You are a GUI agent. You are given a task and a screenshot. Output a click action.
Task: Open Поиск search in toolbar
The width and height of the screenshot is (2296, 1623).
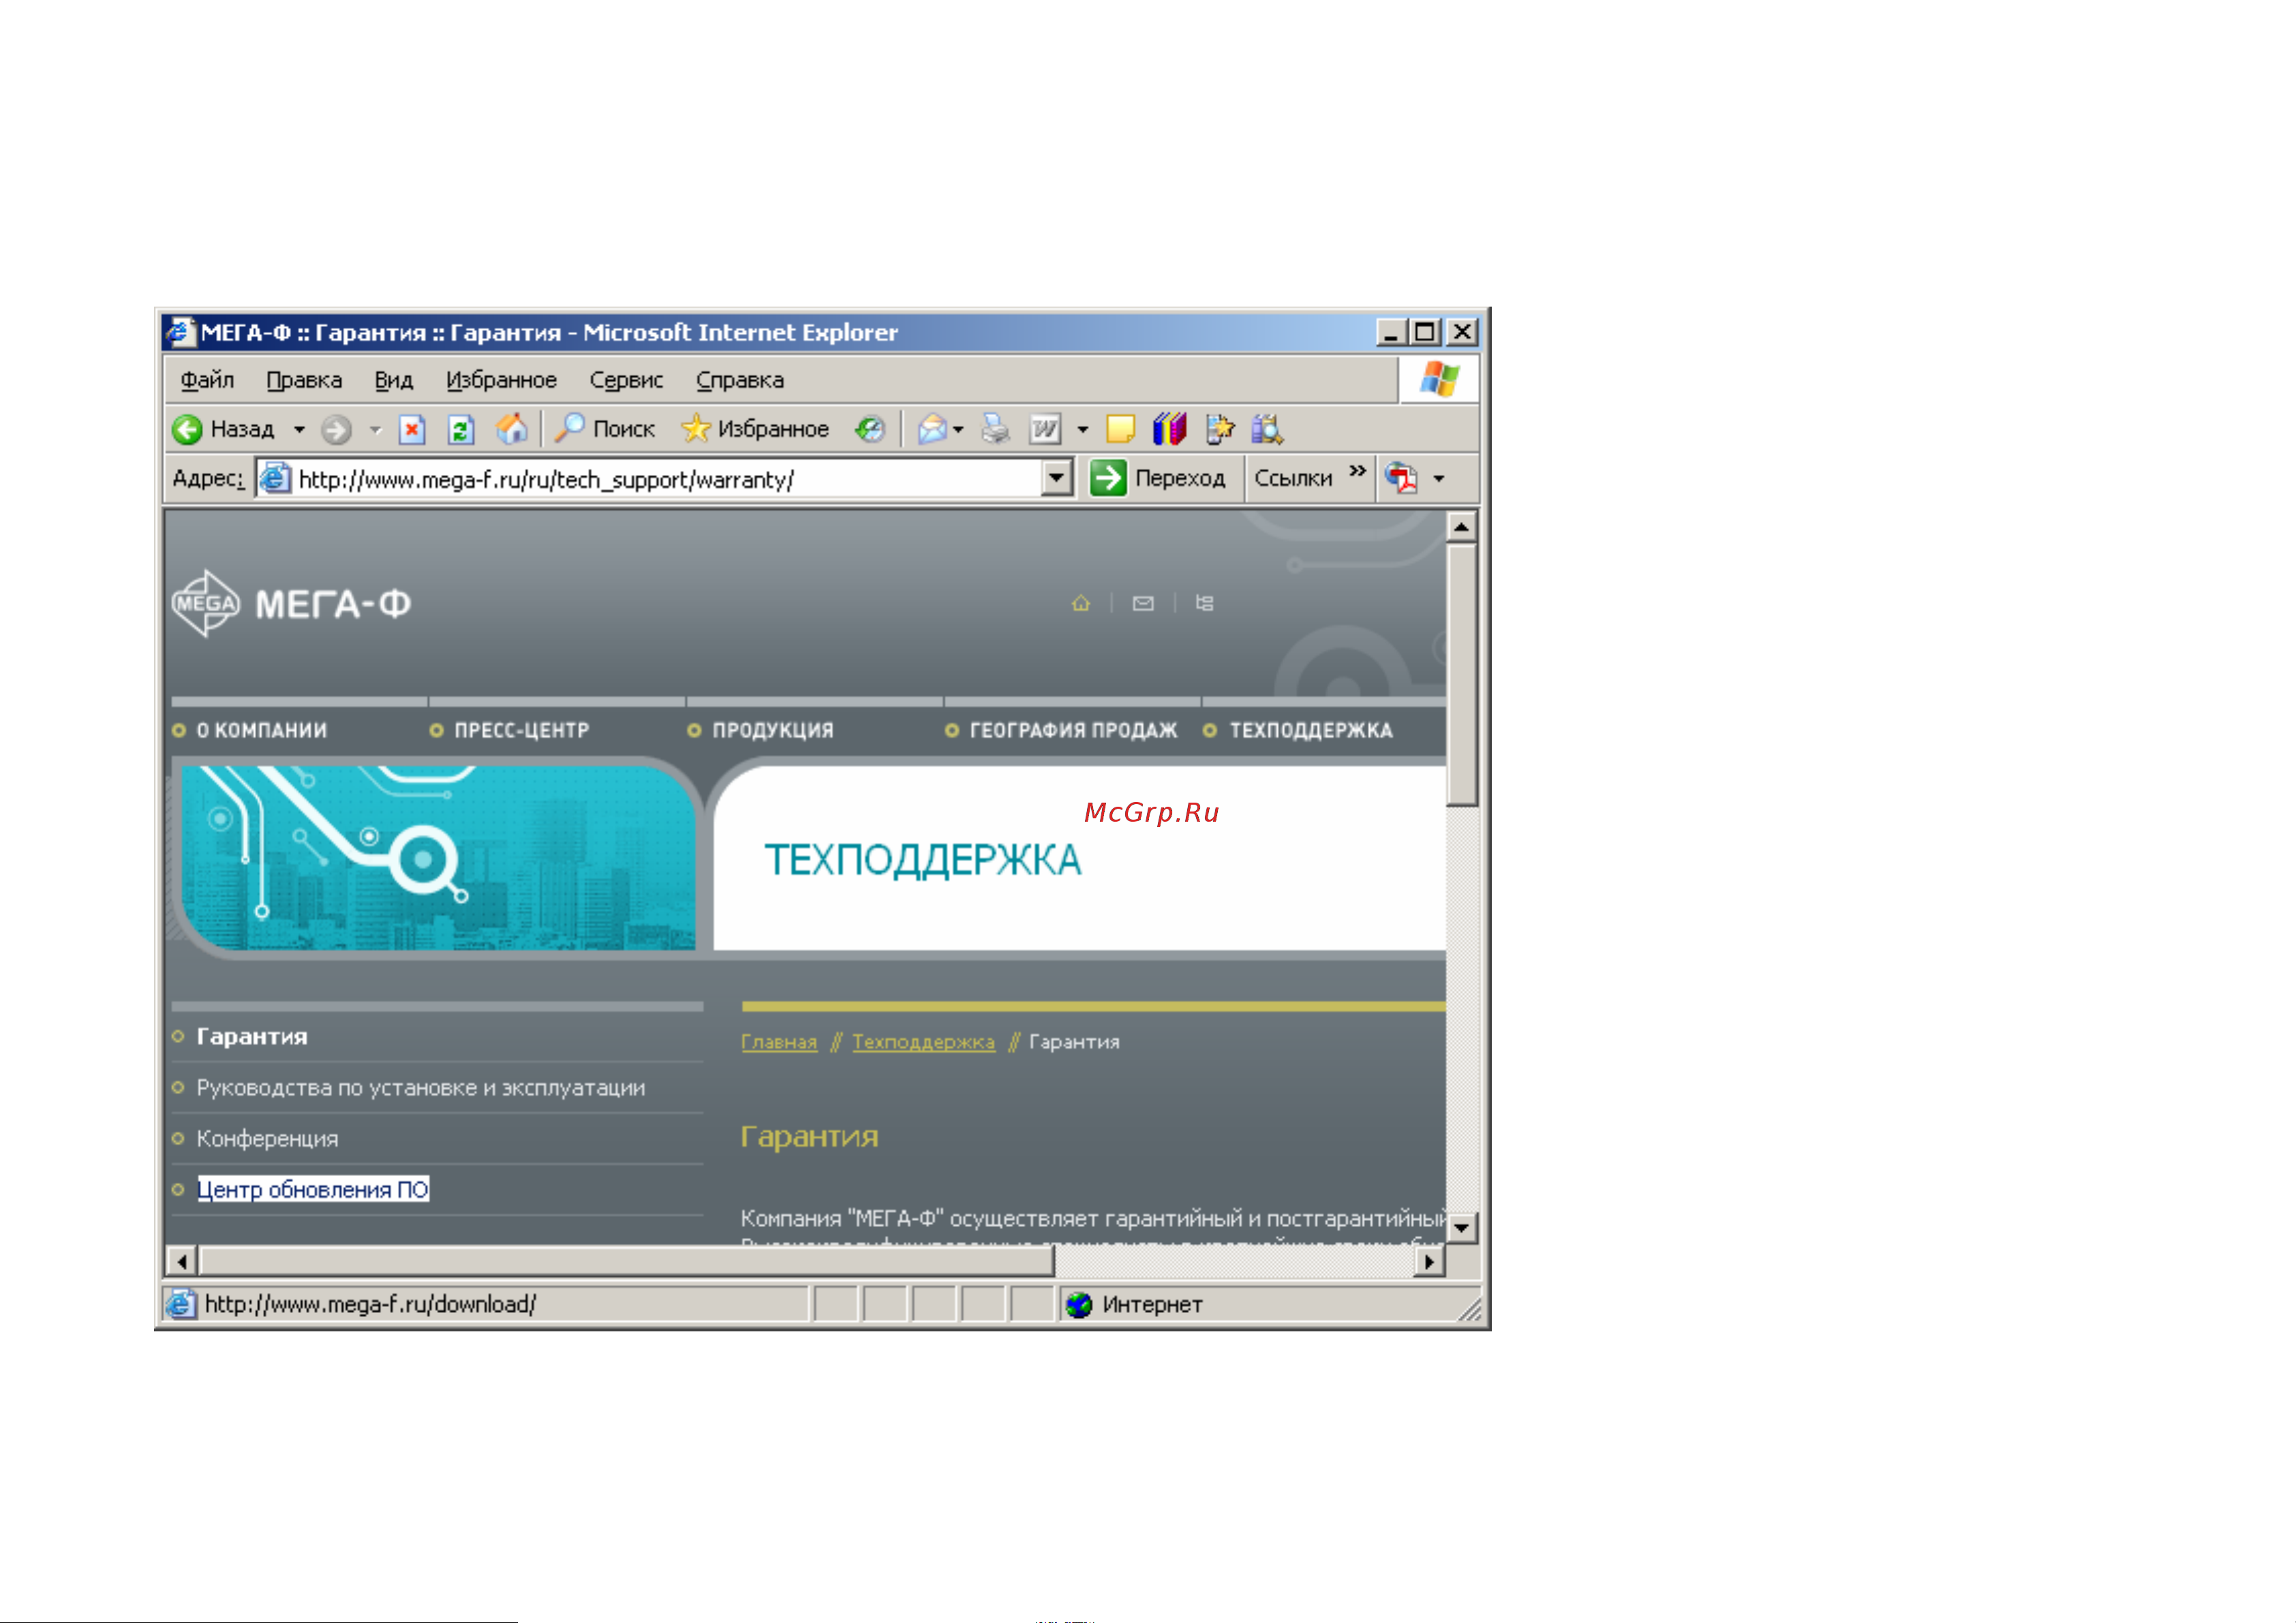(x=605, y=428)
